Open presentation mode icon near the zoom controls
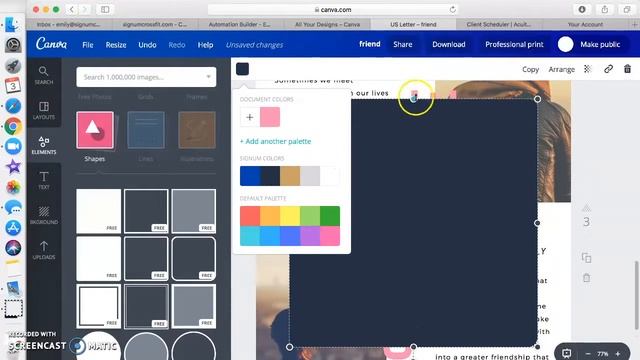The image size is (640, 360). coord(567,353)
